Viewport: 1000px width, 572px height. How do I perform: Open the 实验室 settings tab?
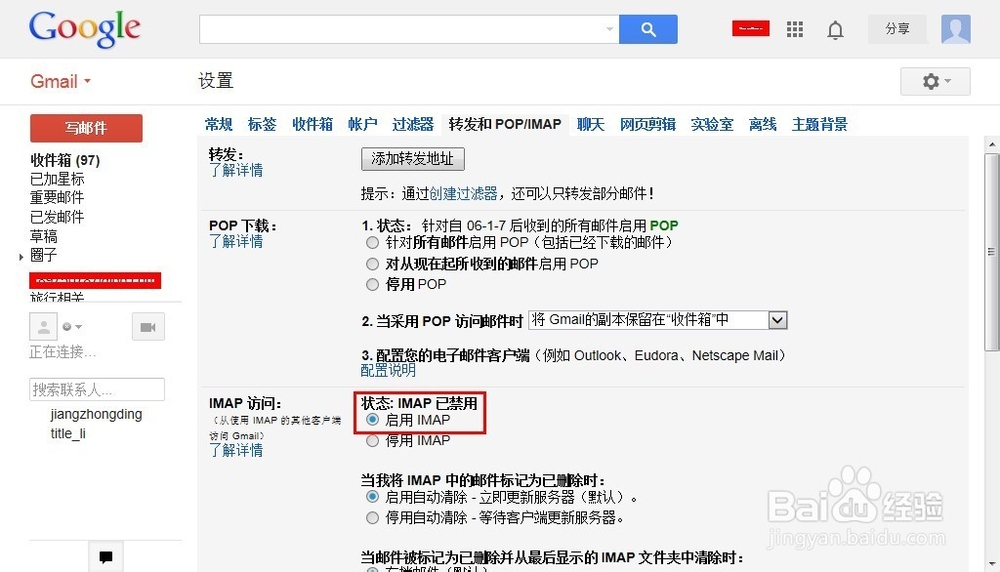[712, 124]
